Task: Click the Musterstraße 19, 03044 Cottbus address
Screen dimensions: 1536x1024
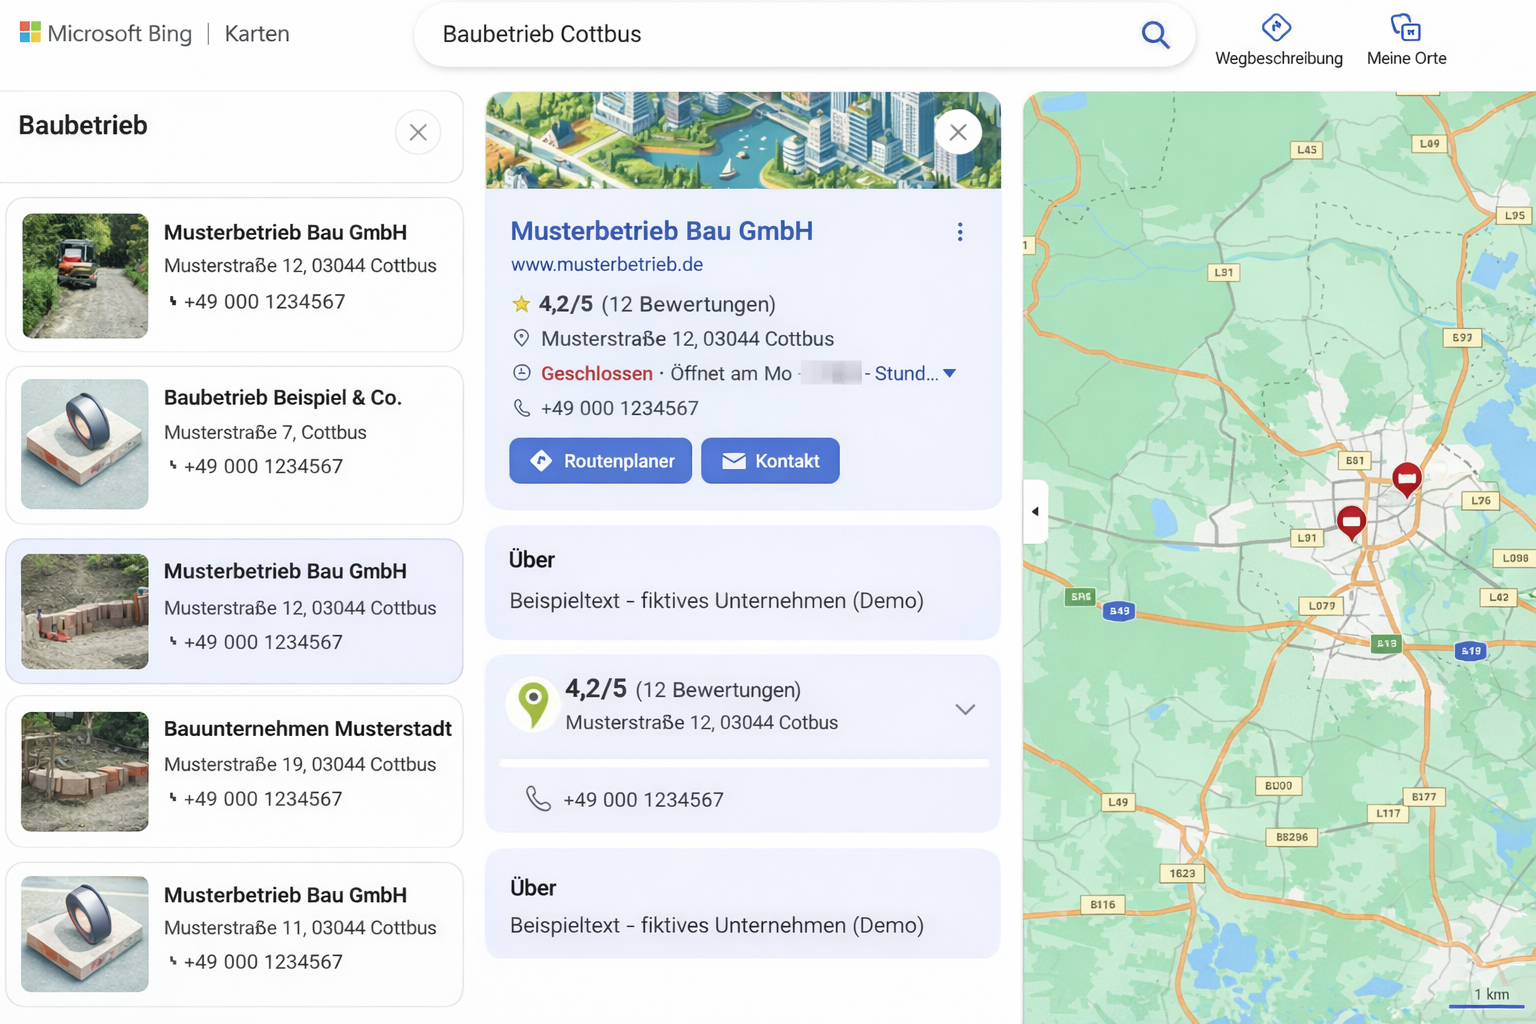Action: pyautogui.click(x=300, y=764)
